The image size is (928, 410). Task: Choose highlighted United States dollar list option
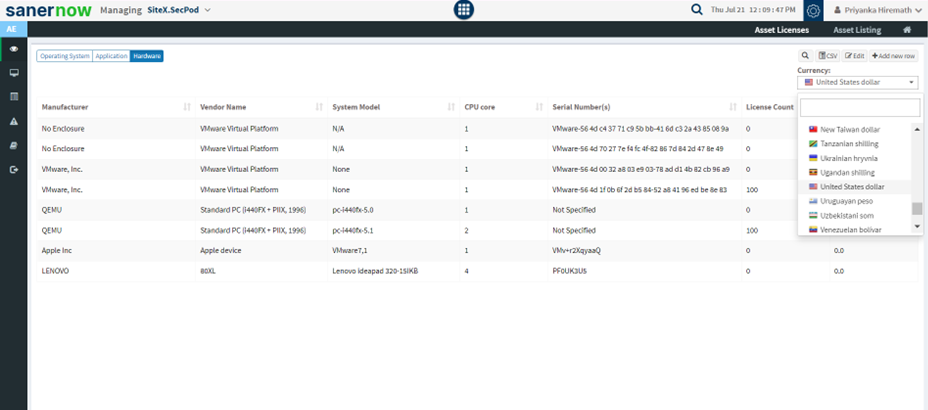pos(856,187)
